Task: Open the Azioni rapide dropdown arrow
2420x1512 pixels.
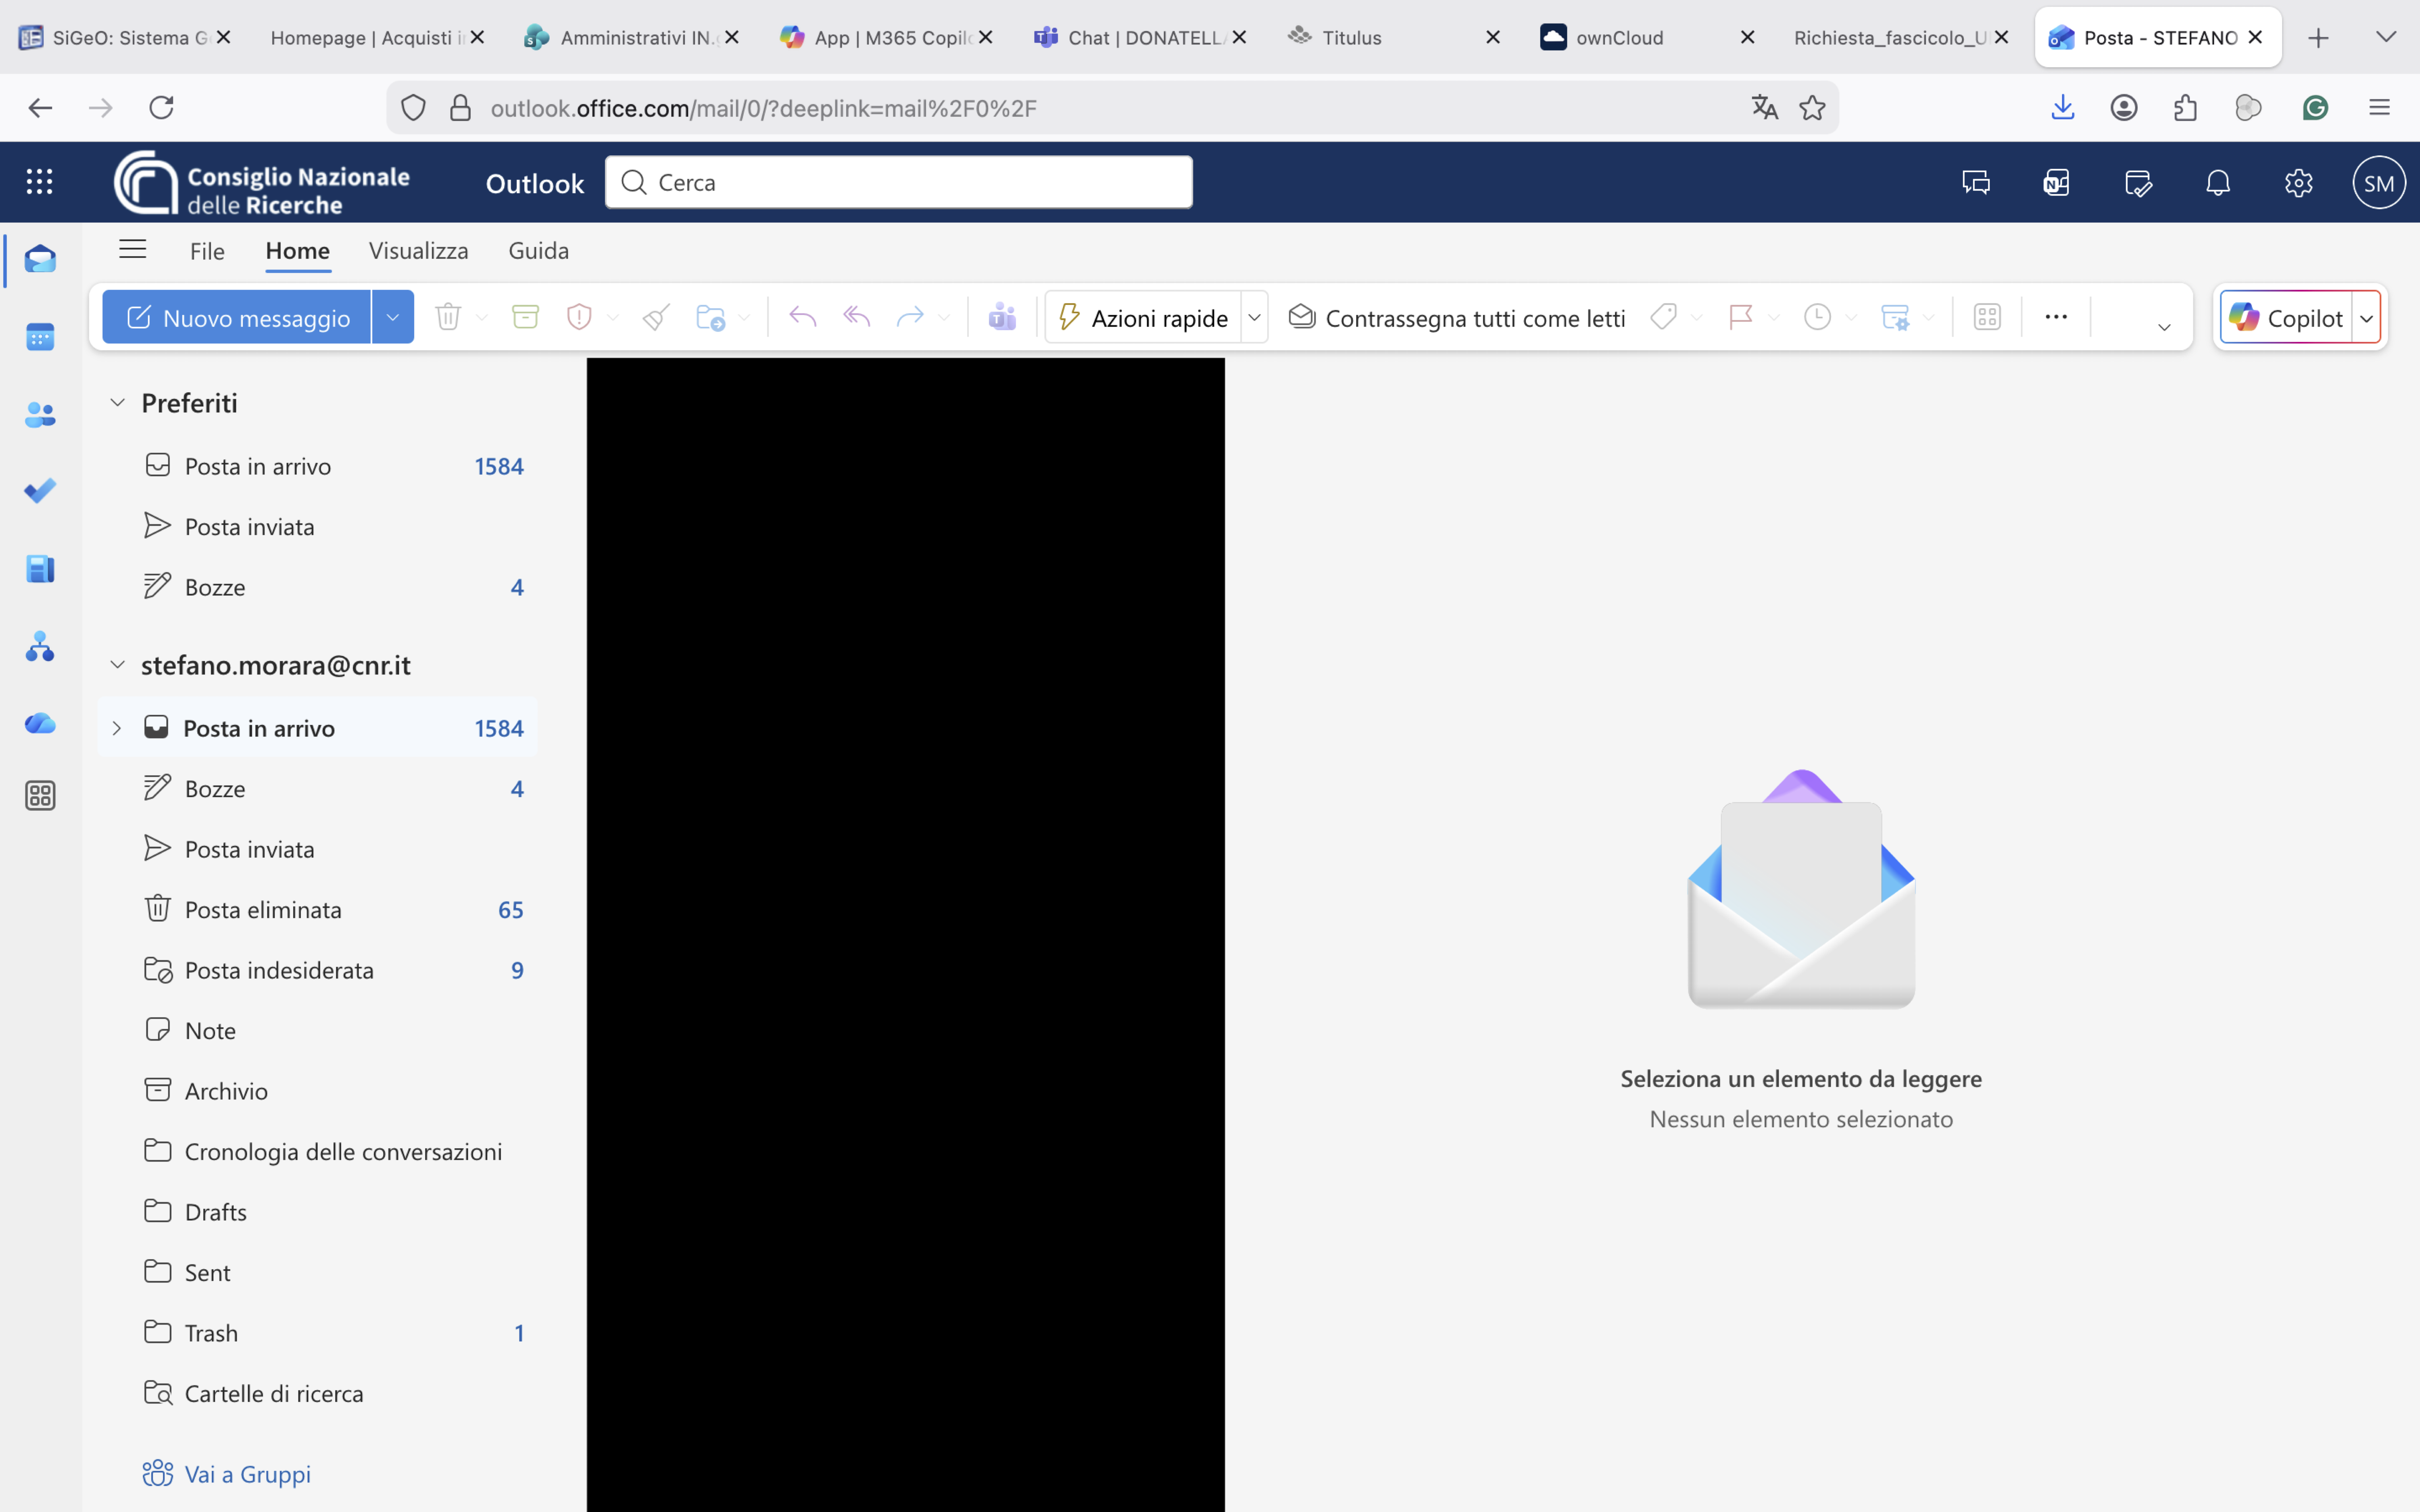Action: 1254,317
